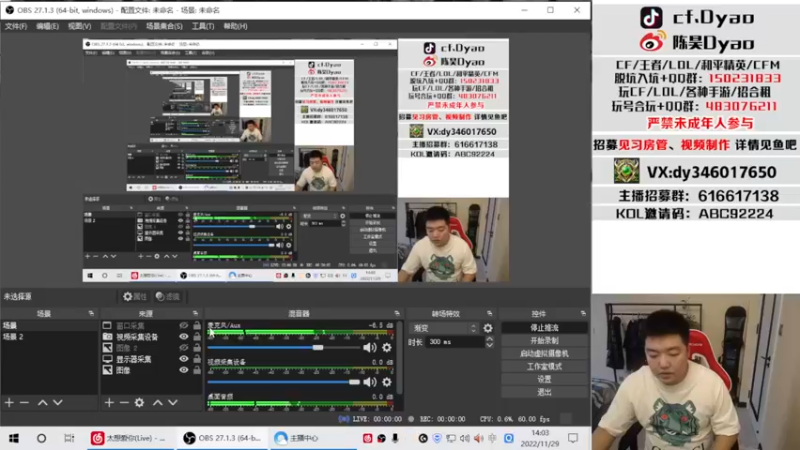Click the 时长 300 ms duration field

(x=456, y=342)
